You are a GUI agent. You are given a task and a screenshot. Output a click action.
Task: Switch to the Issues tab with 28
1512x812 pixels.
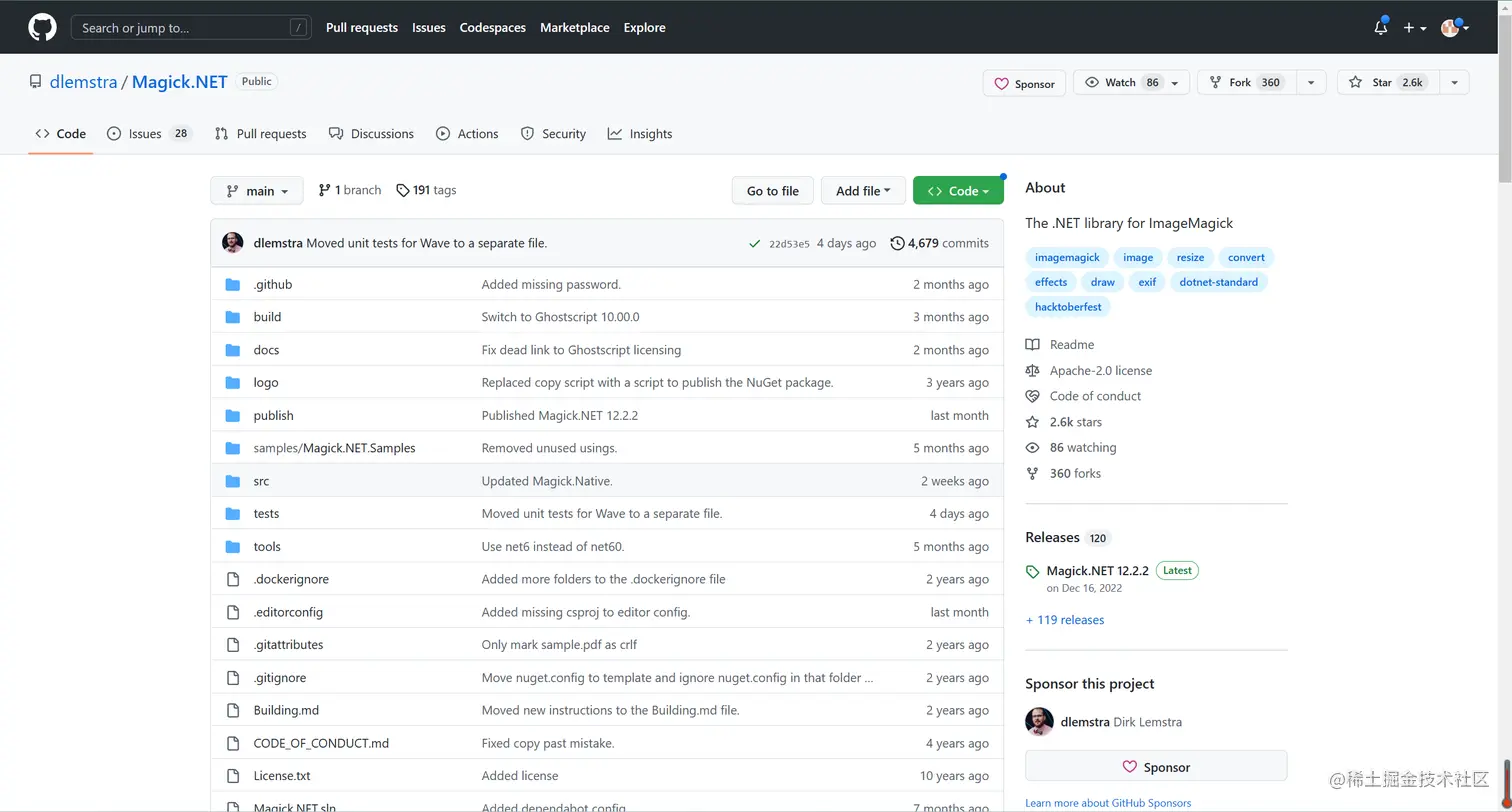click(x=149, y=134)
